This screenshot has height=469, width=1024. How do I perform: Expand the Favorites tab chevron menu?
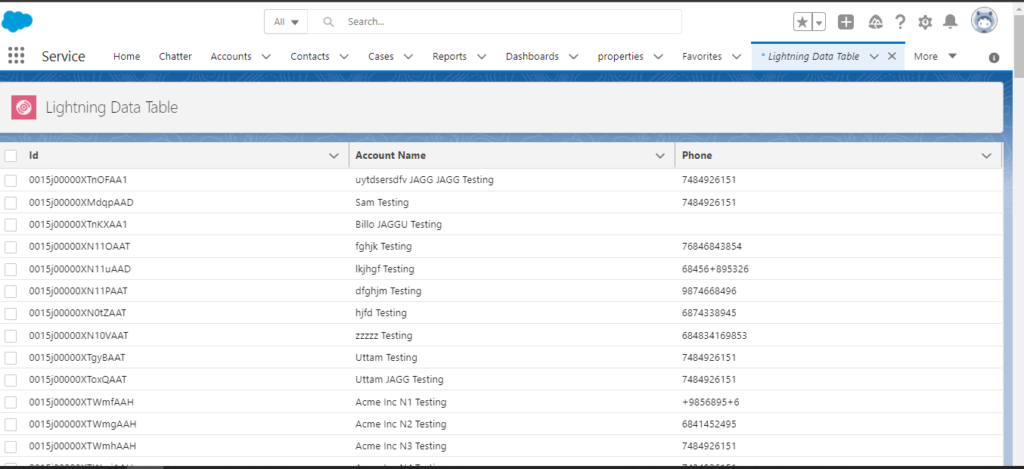737,57
